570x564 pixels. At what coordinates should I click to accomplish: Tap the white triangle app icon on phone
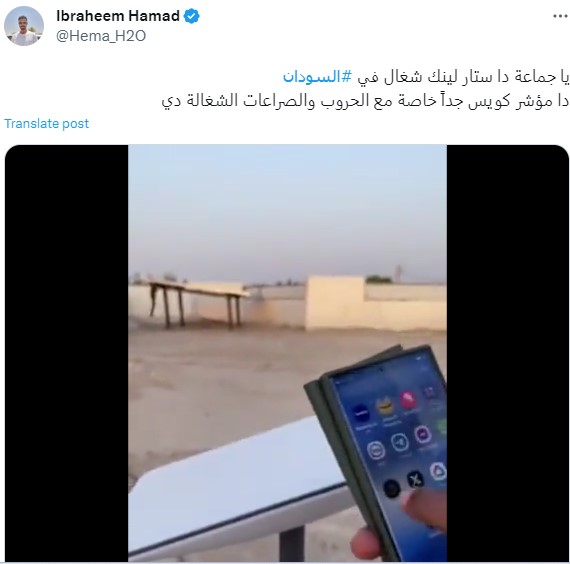click(438, 471)
